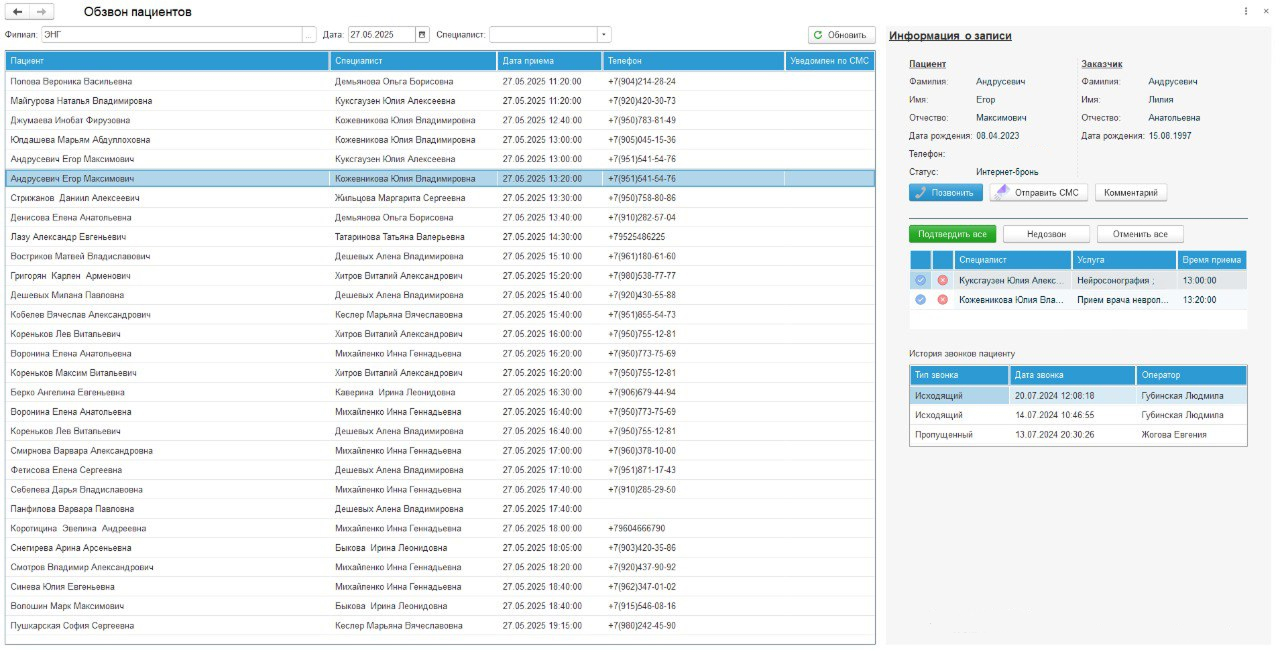Cancel Куксгаузен appointment with red X icon
The width and height of the screenshot is (1280, 652).
942,281
